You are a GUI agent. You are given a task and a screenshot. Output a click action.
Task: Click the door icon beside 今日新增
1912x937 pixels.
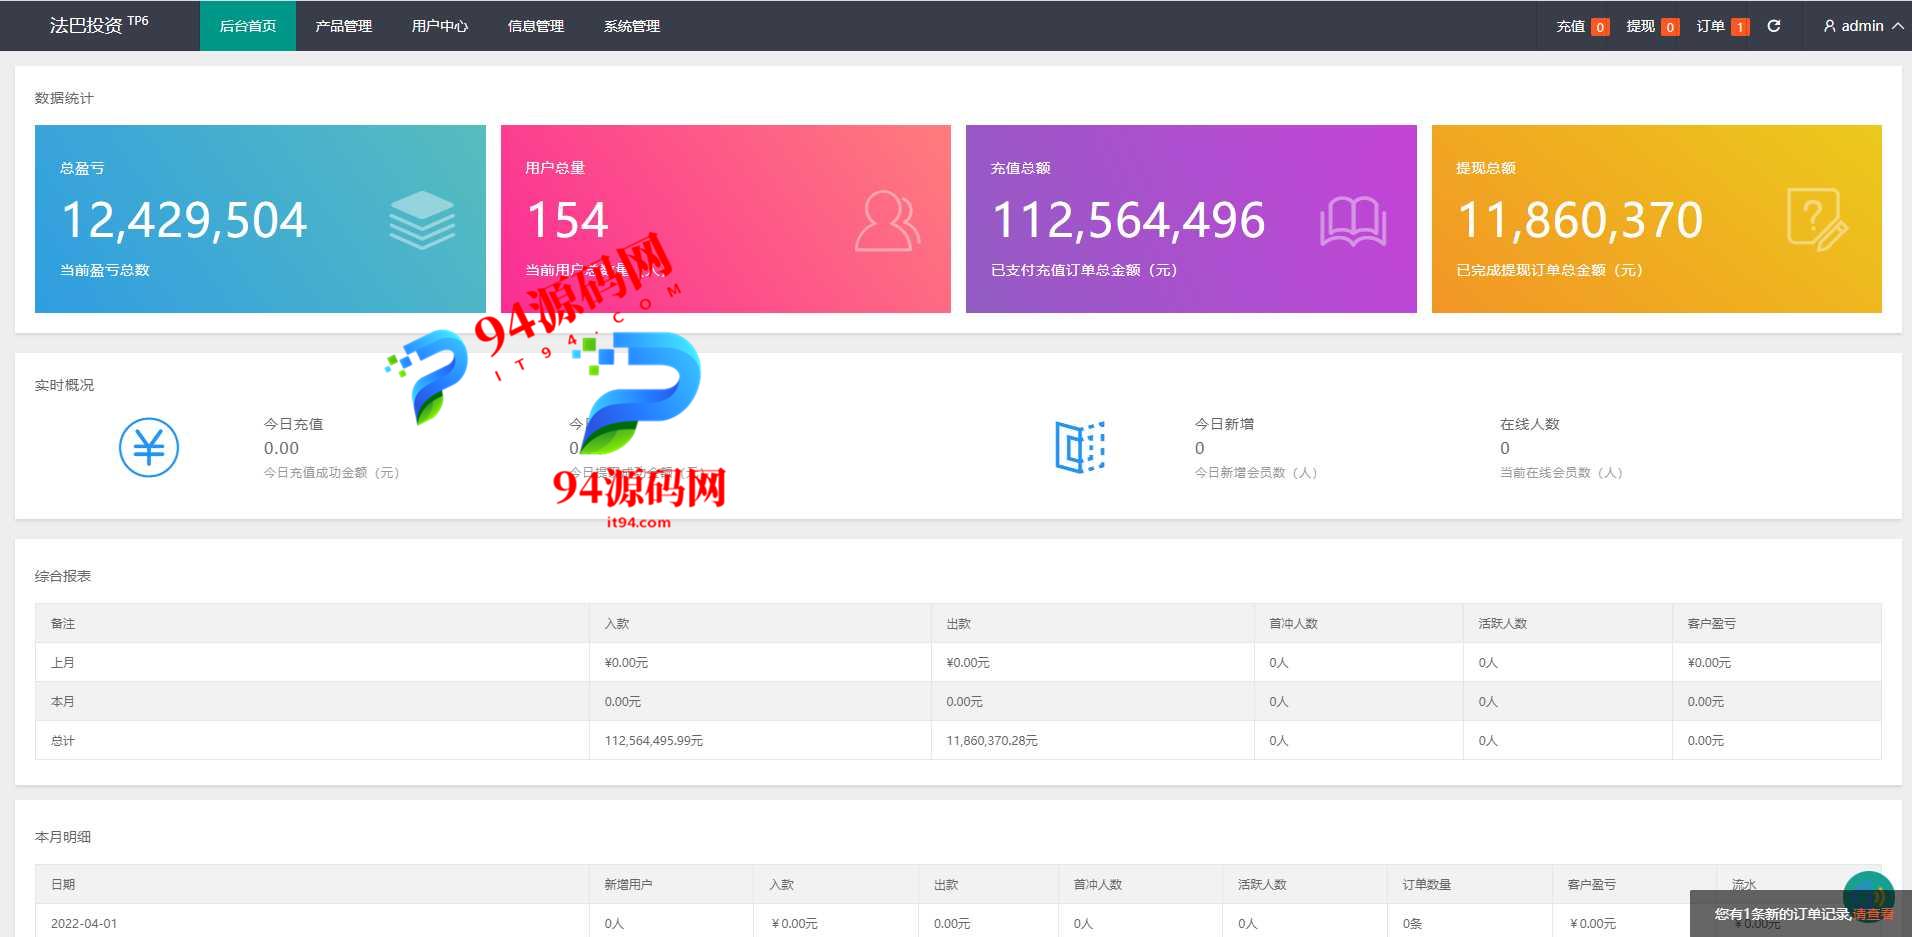(x=1080, y=447)
